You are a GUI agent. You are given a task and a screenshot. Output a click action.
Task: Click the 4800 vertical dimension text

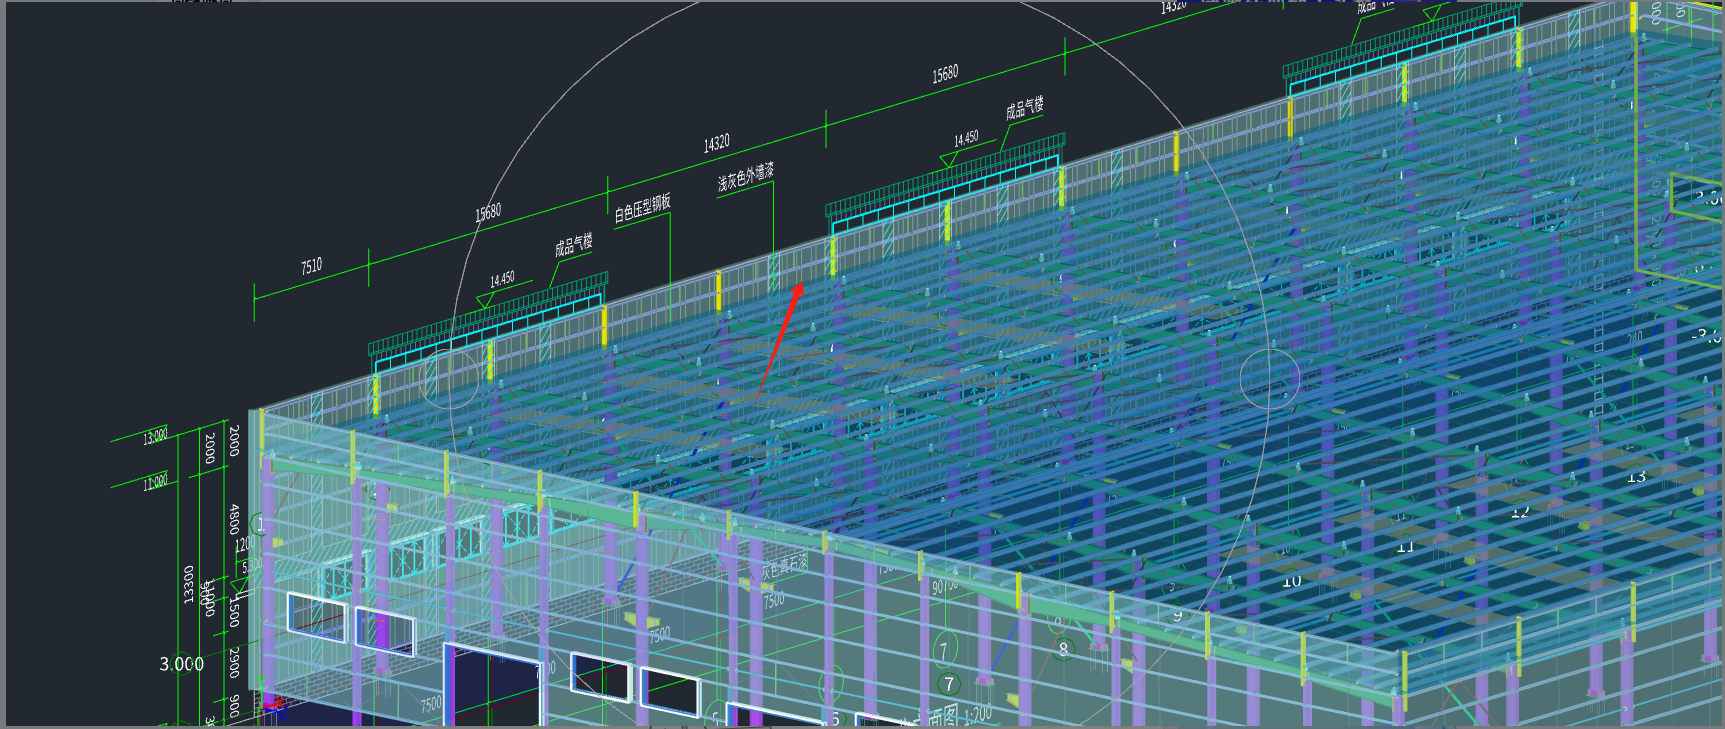coord(233,519)
